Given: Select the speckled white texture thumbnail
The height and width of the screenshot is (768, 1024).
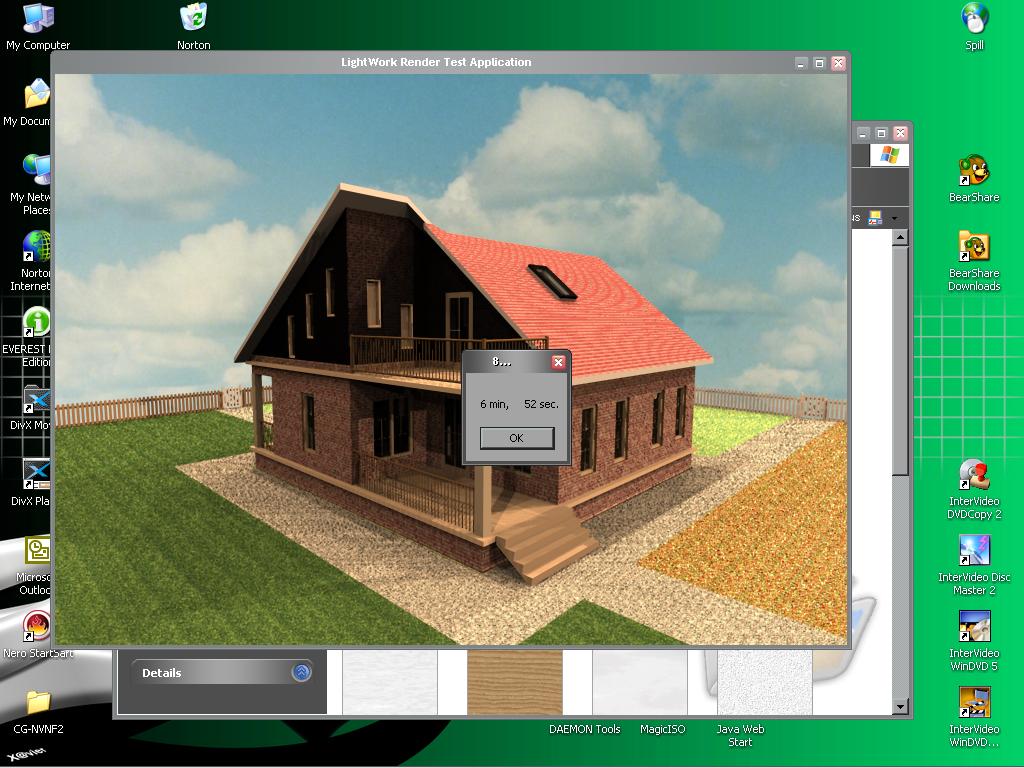Looking at the screenshot, I should tap(765, 681).
